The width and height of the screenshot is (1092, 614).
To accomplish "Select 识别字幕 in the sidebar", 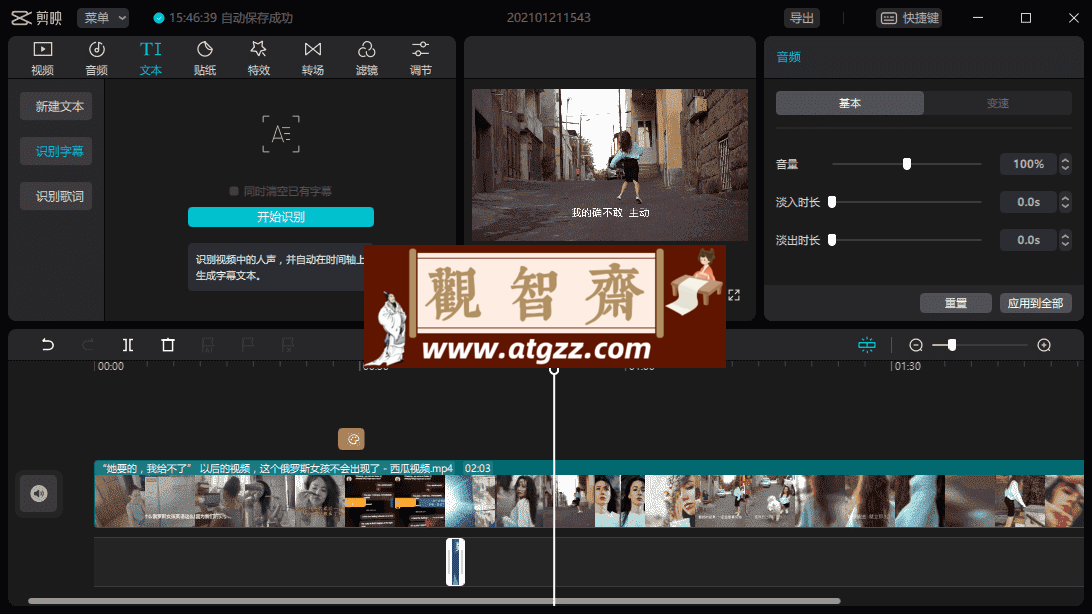I will (x=56, y=151).
